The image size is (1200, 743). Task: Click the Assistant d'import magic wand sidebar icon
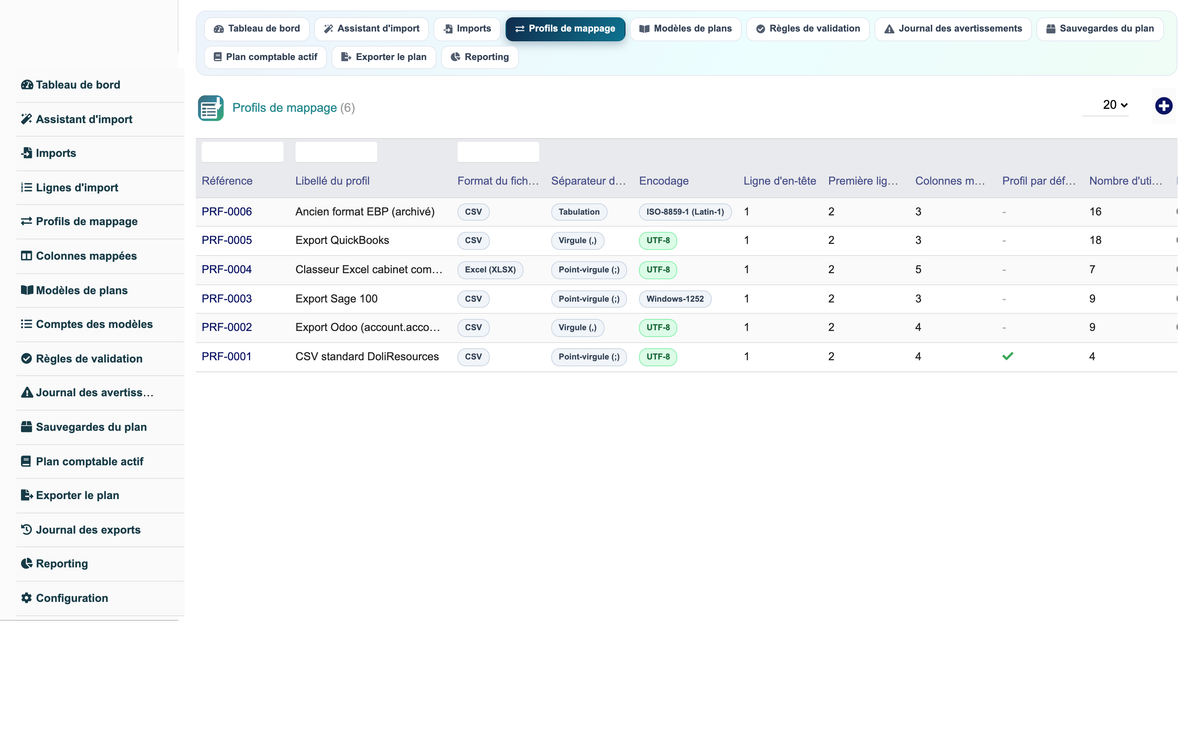(x=27, y=119)
